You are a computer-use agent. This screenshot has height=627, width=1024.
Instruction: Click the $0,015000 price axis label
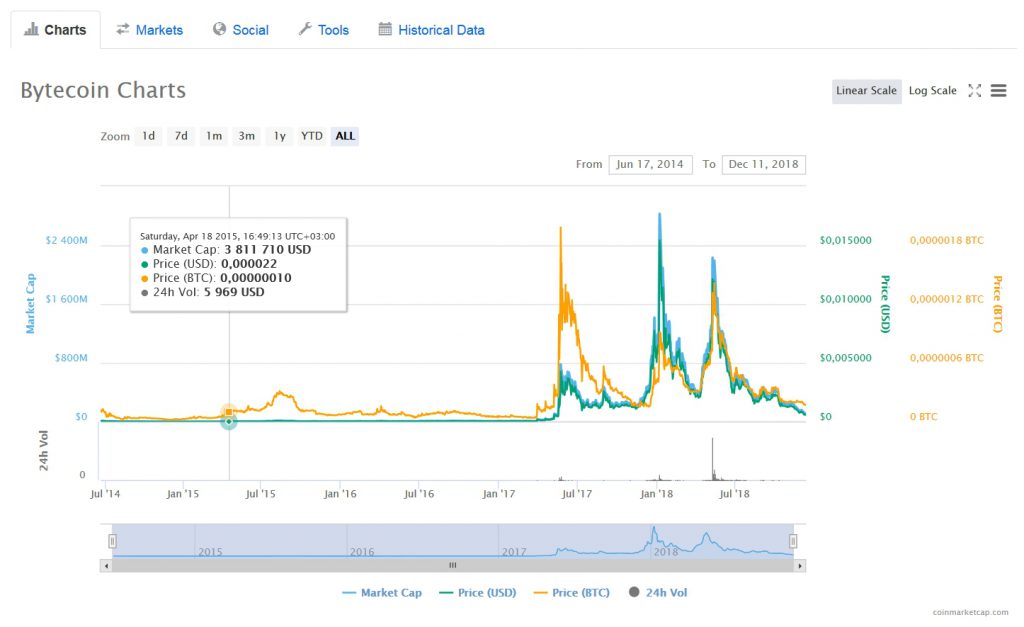[x=846, y=240]
